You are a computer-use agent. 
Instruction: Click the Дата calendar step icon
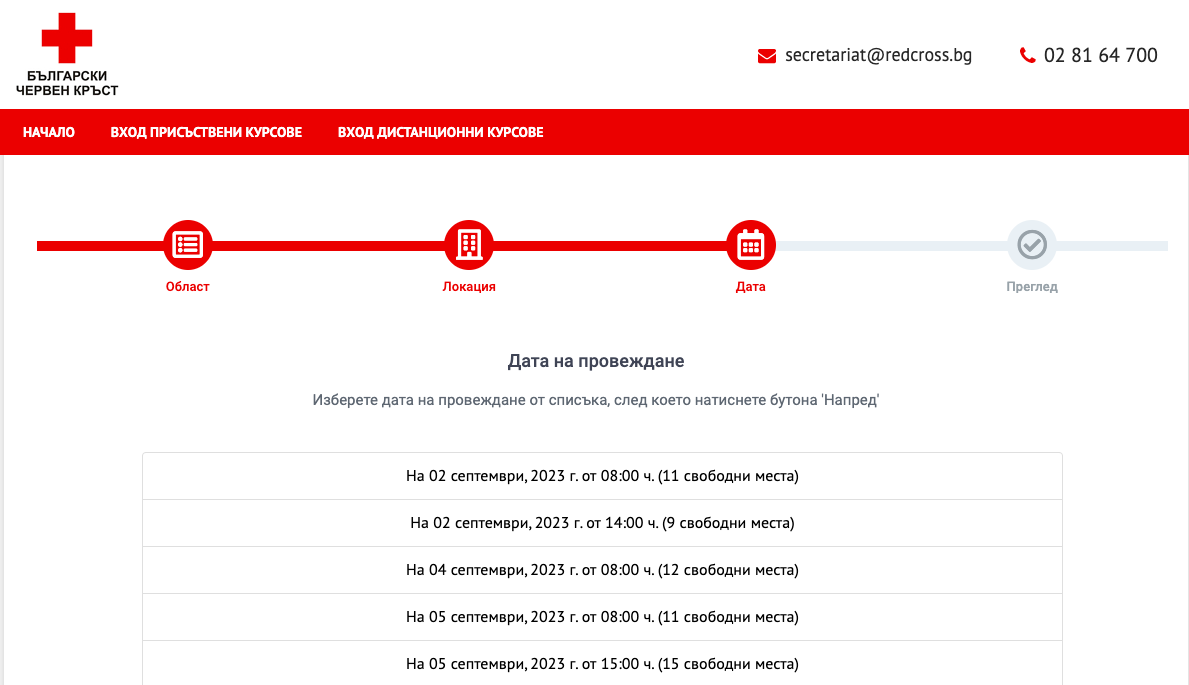click(750, 244)
